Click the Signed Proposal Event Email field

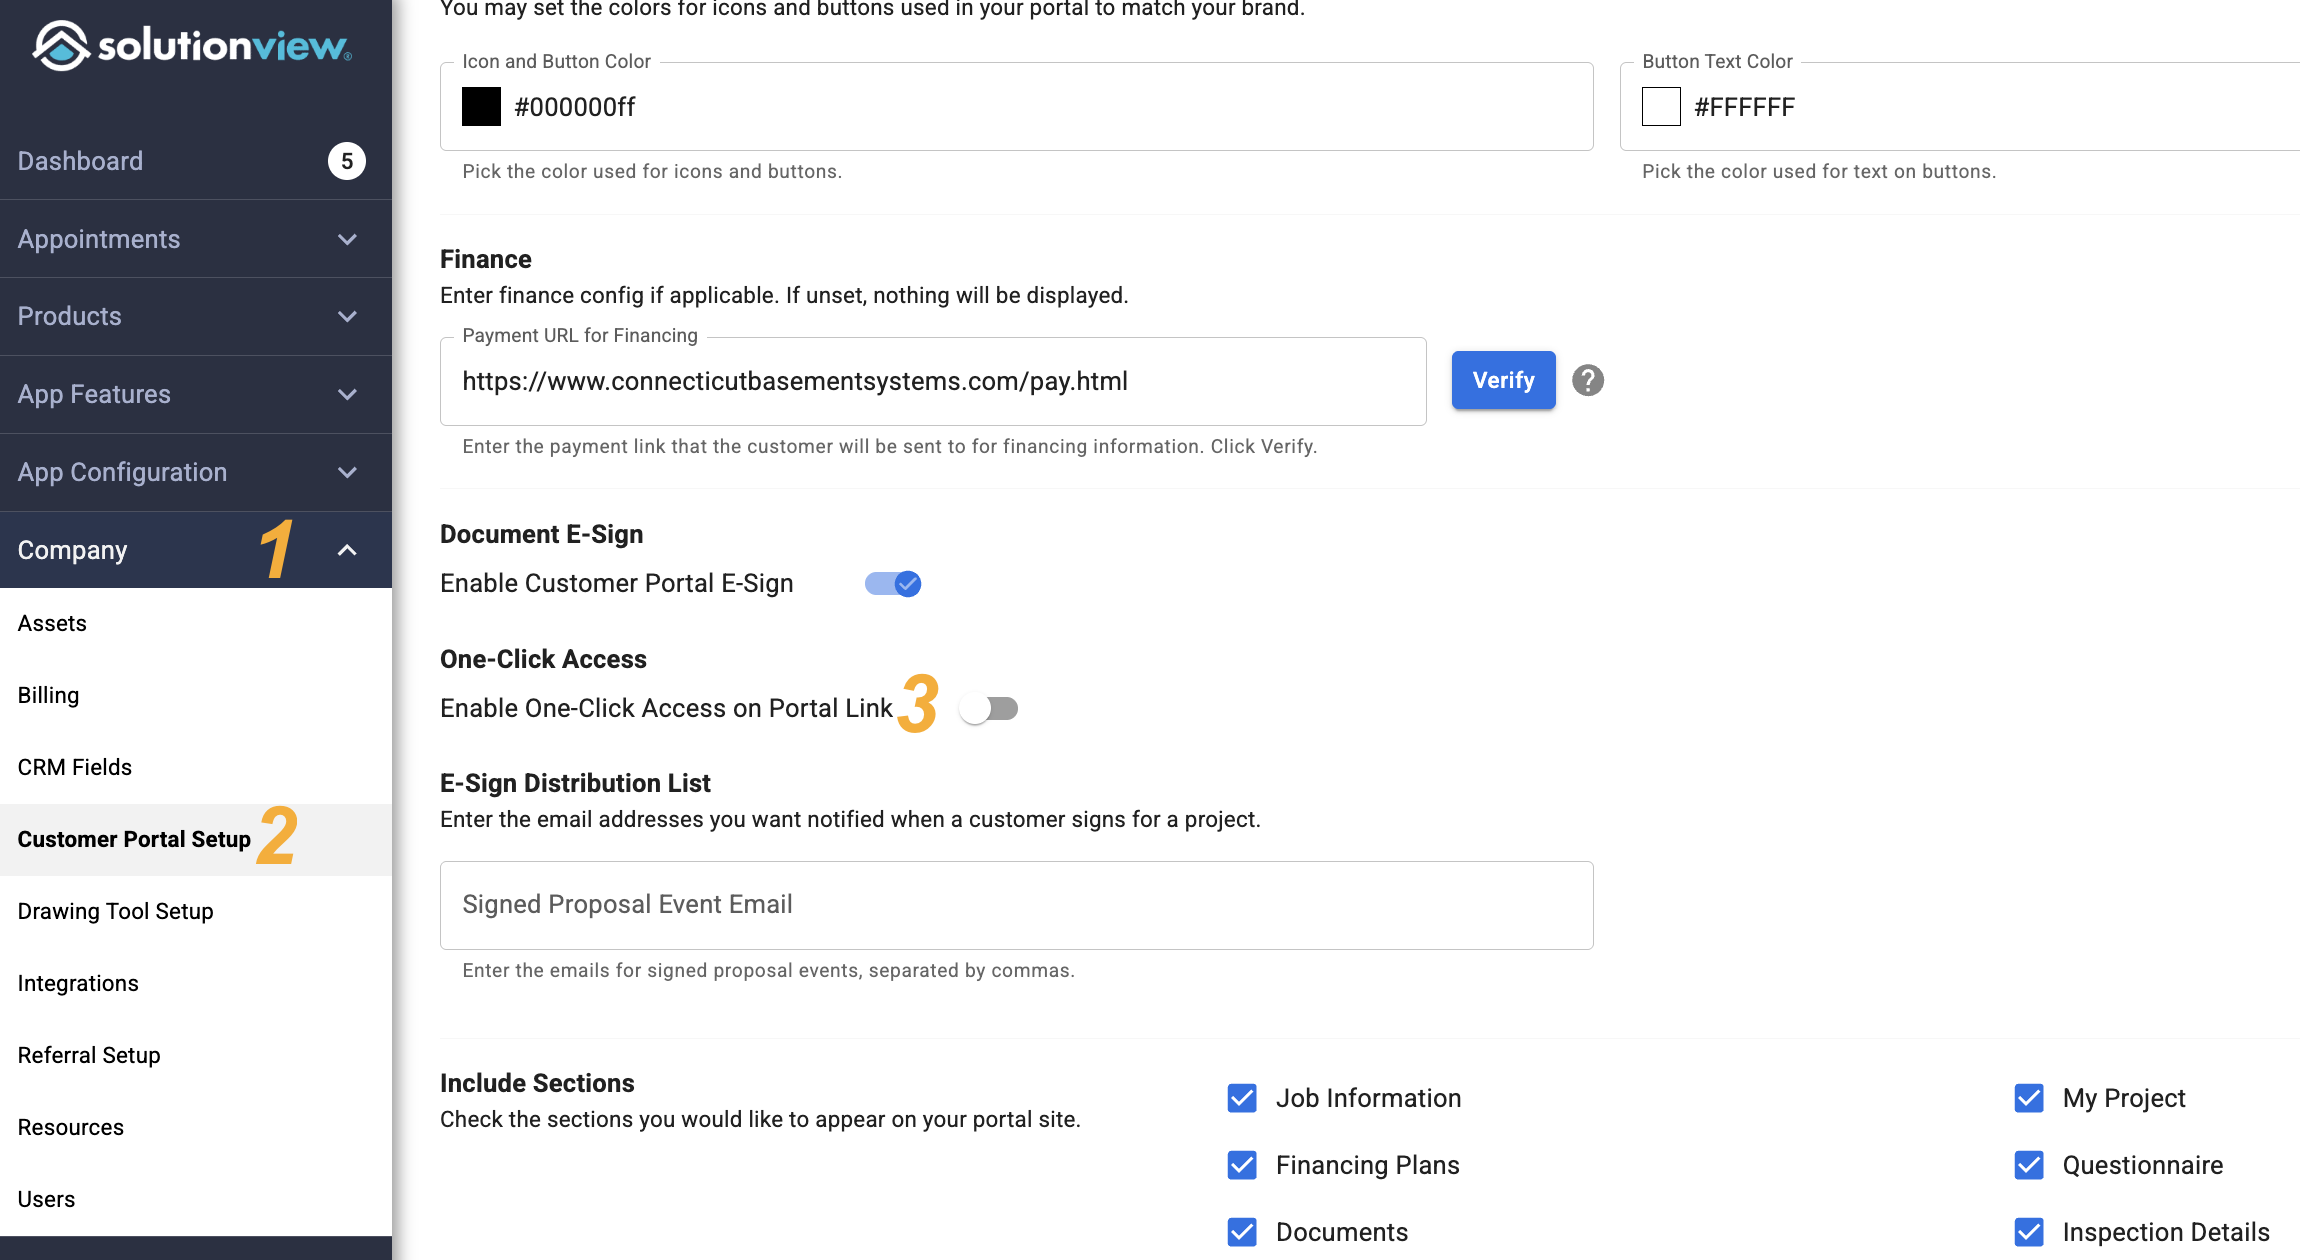point(1016,905)
